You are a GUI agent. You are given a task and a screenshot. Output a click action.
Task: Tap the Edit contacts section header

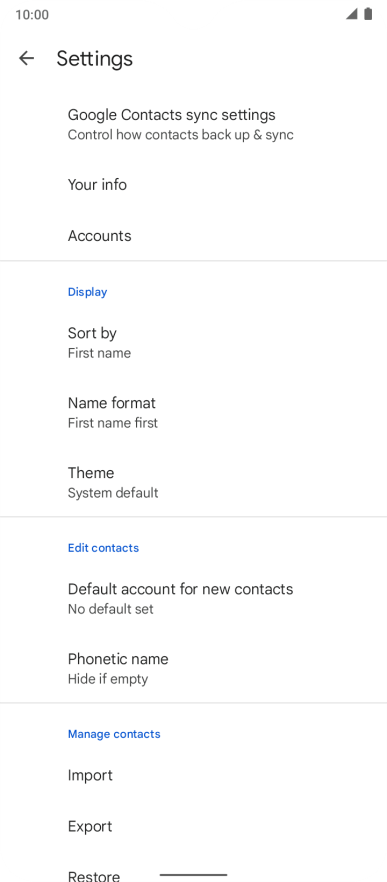(103, 547)
